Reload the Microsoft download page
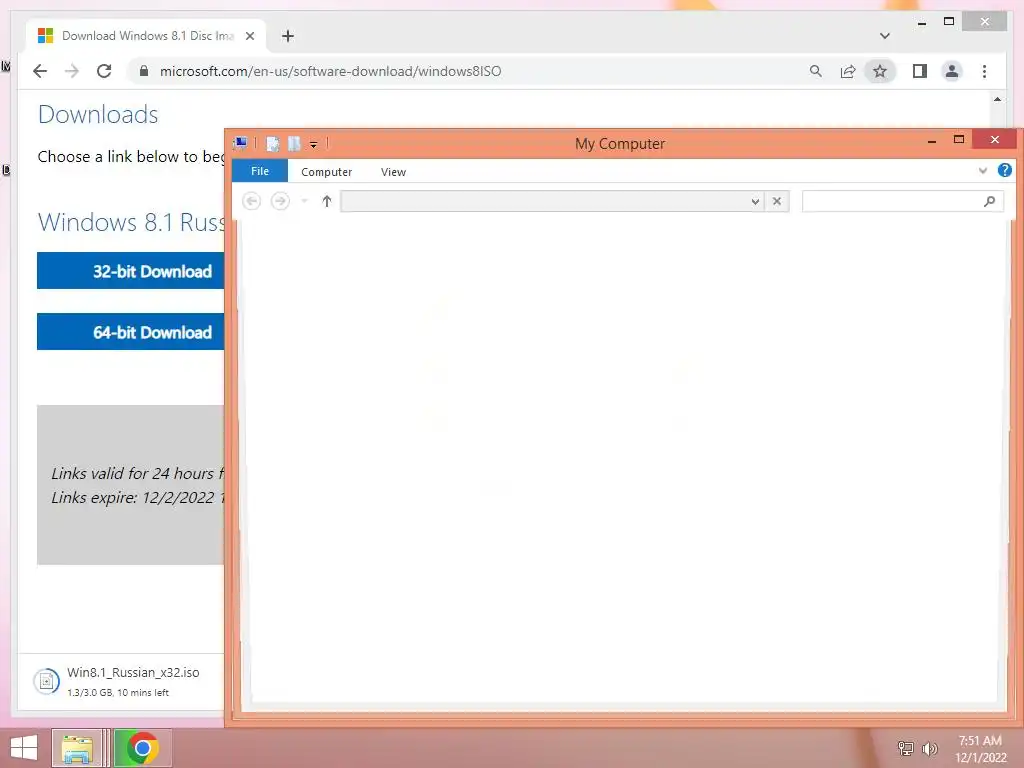Viewport: 1024px width, 768px height. (x=104, y=71)
